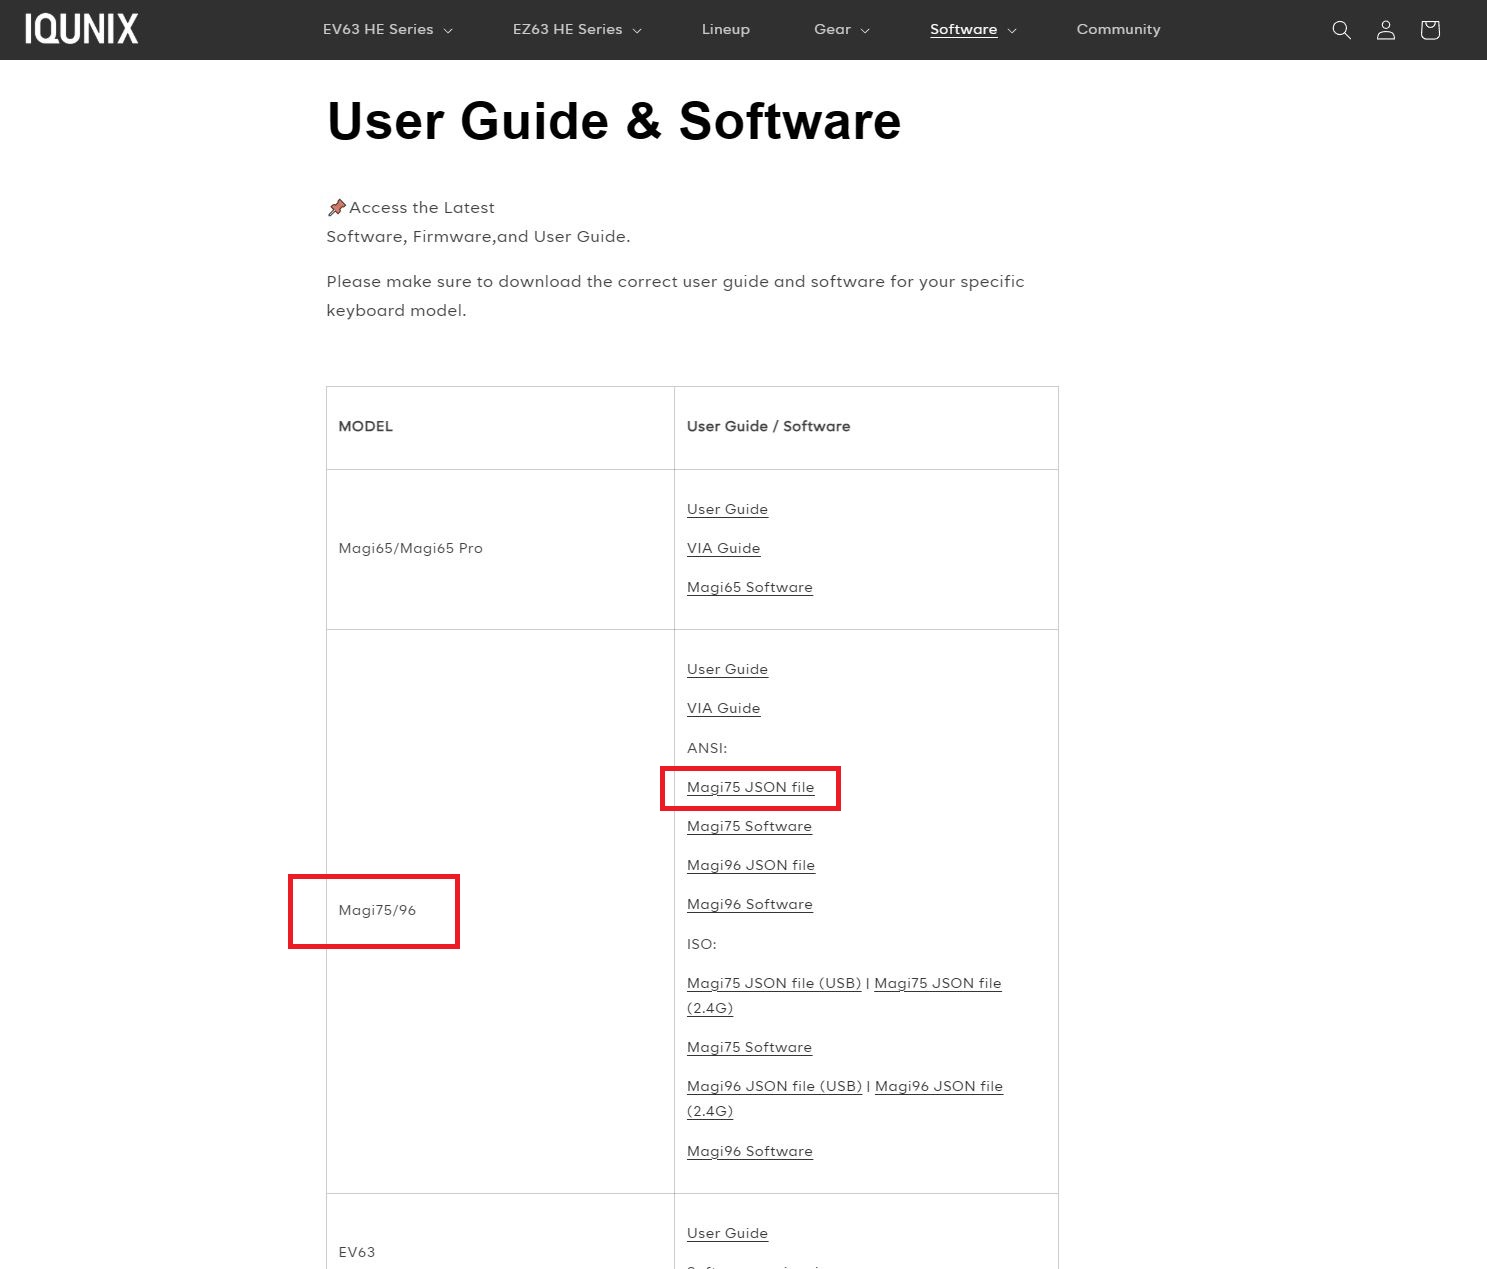Expand the Software dropdown menu
The image size is (1487, 1269).
[x=973, y=30]
